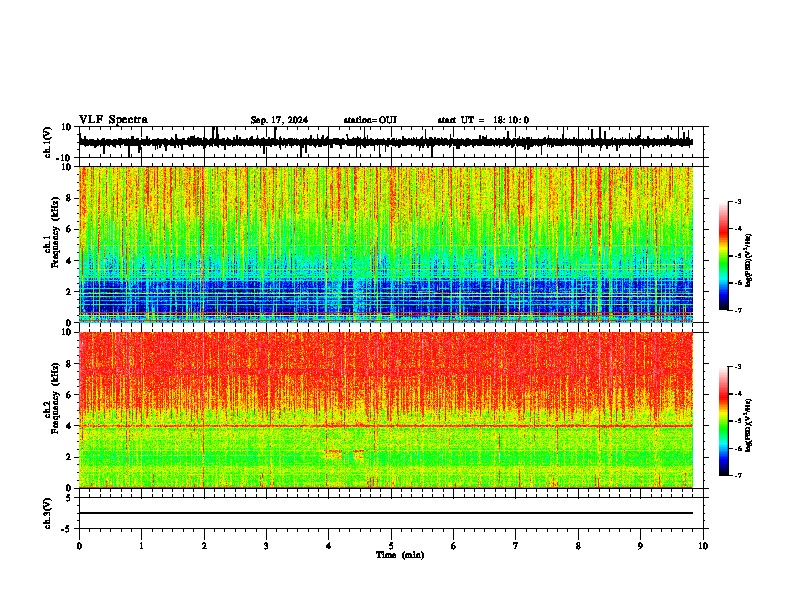792x612 pixels.
Task: Click the horizontal 4 kHz line in ch.2
Action: coord(386,426)
